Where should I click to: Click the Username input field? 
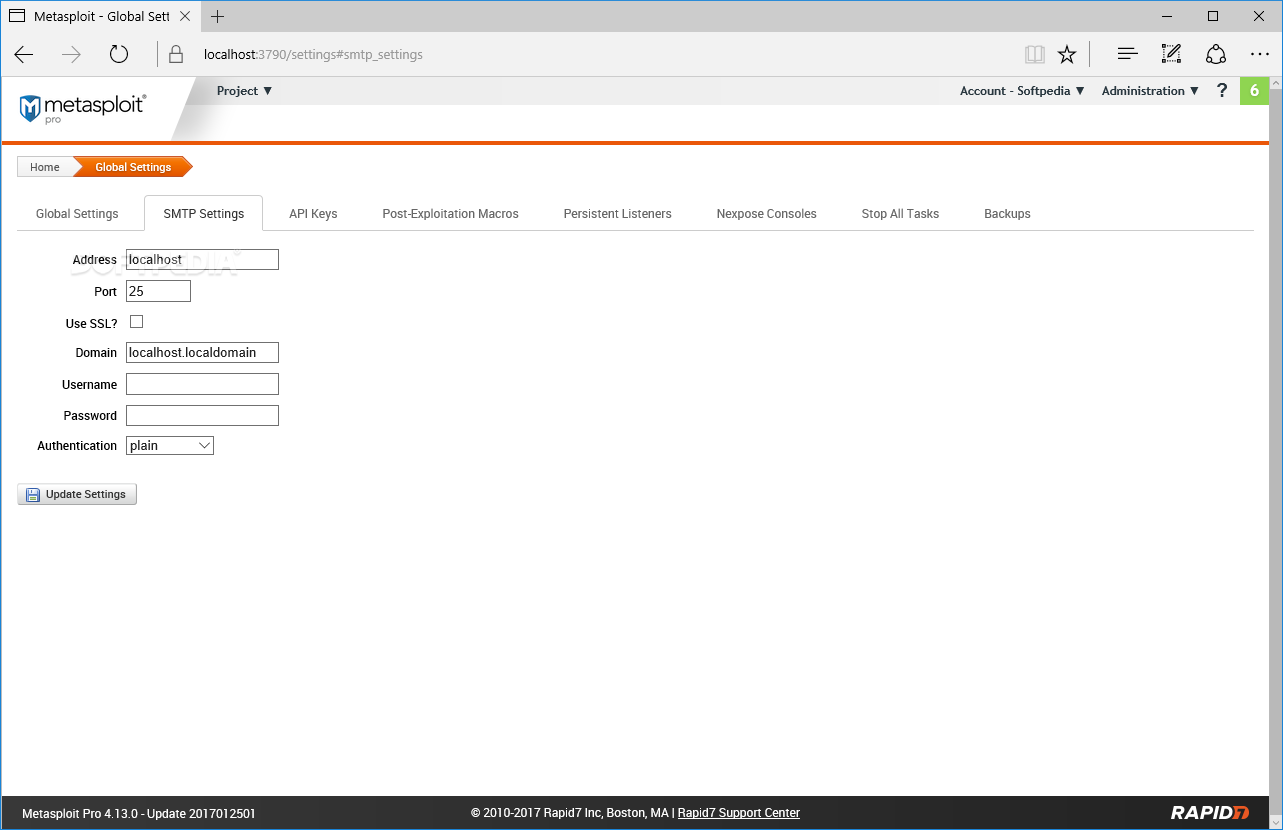coord(202,384)
